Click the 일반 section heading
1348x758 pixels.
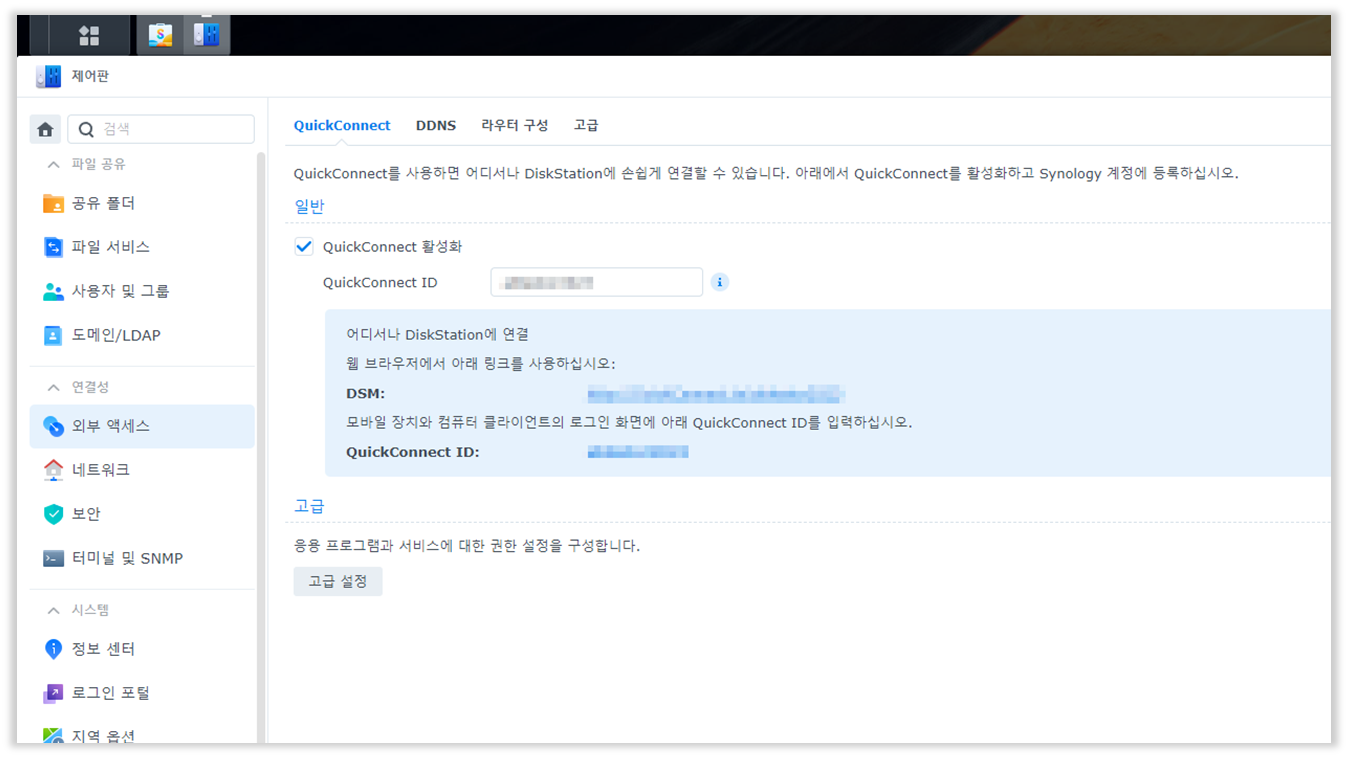(x=309, y=206)
